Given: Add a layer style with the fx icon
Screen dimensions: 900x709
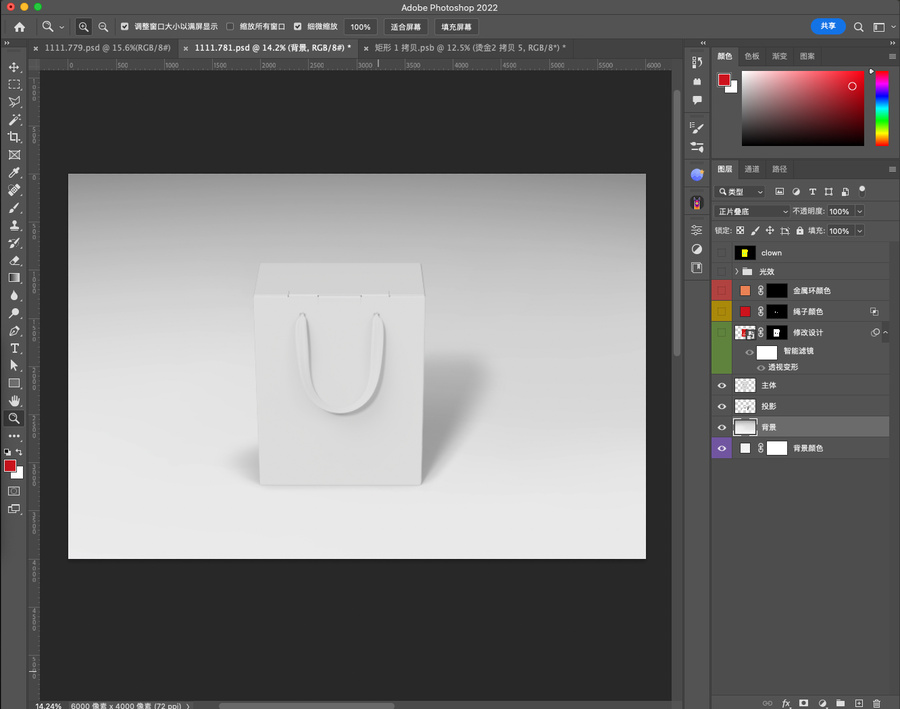Looking at the screenshot, I should 786,703.
